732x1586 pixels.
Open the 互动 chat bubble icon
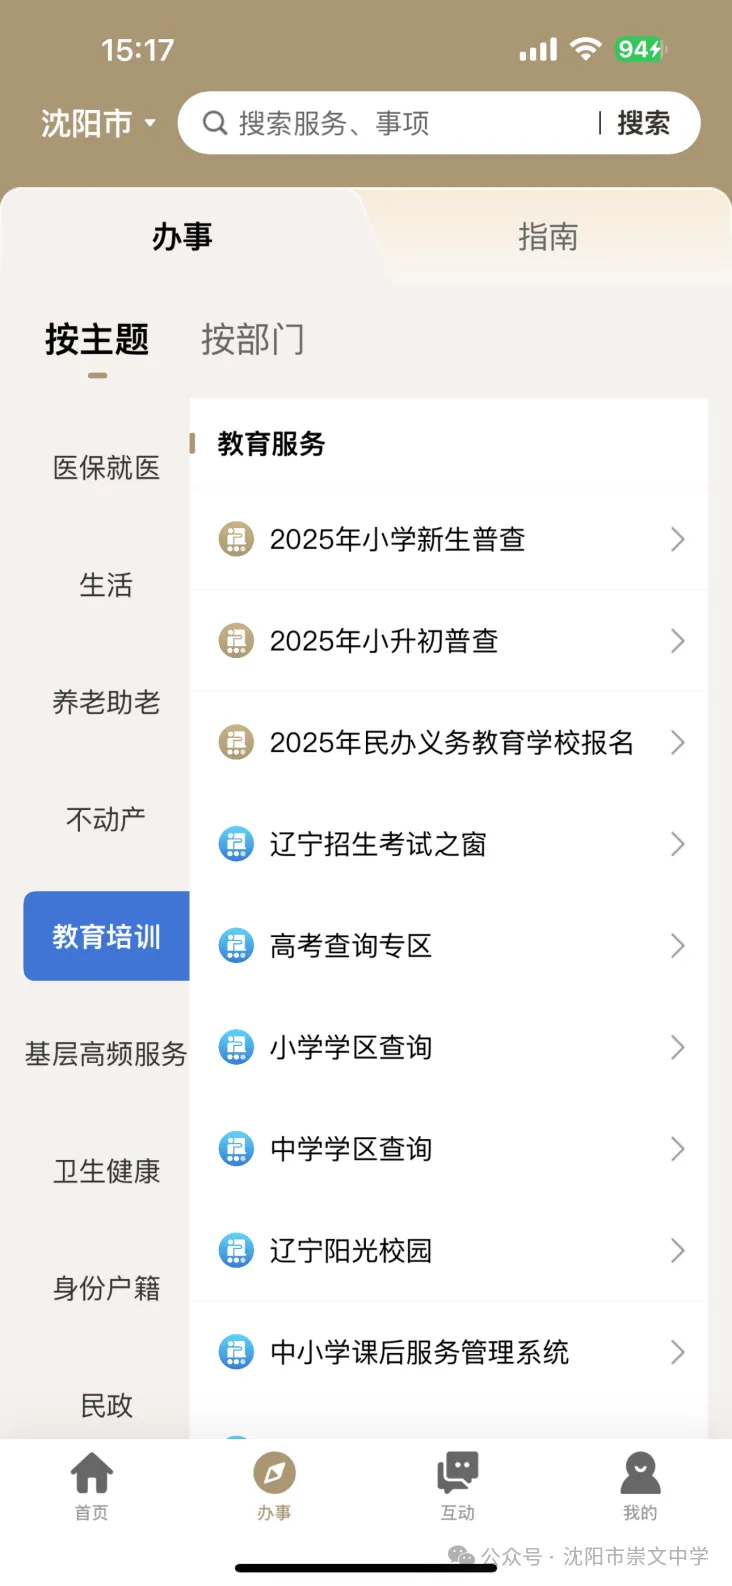[458, 1473]
